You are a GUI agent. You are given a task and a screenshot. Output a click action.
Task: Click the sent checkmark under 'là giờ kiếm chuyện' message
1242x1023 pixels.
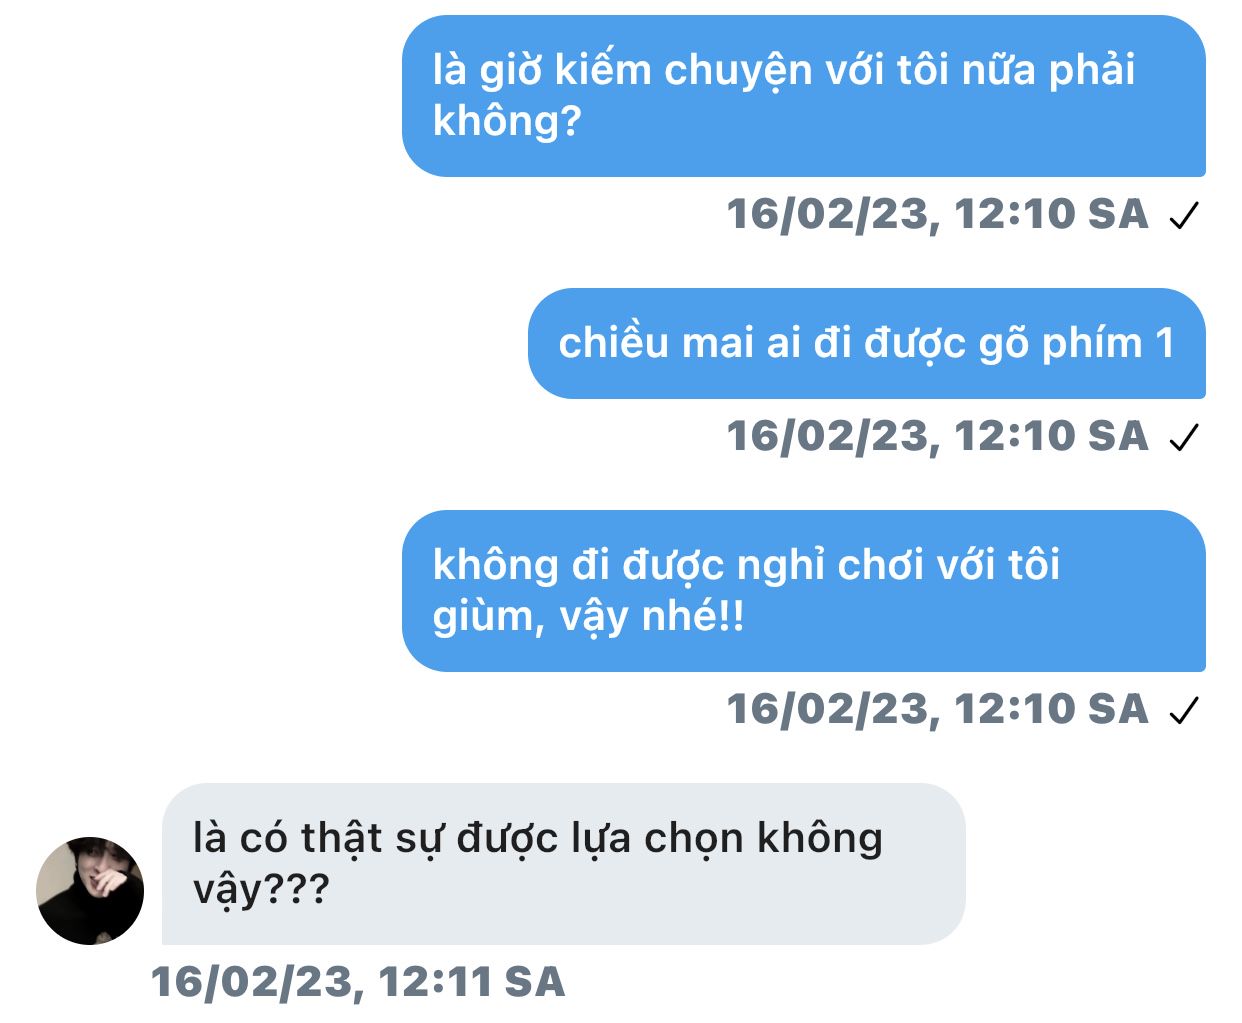point(1184,215)
